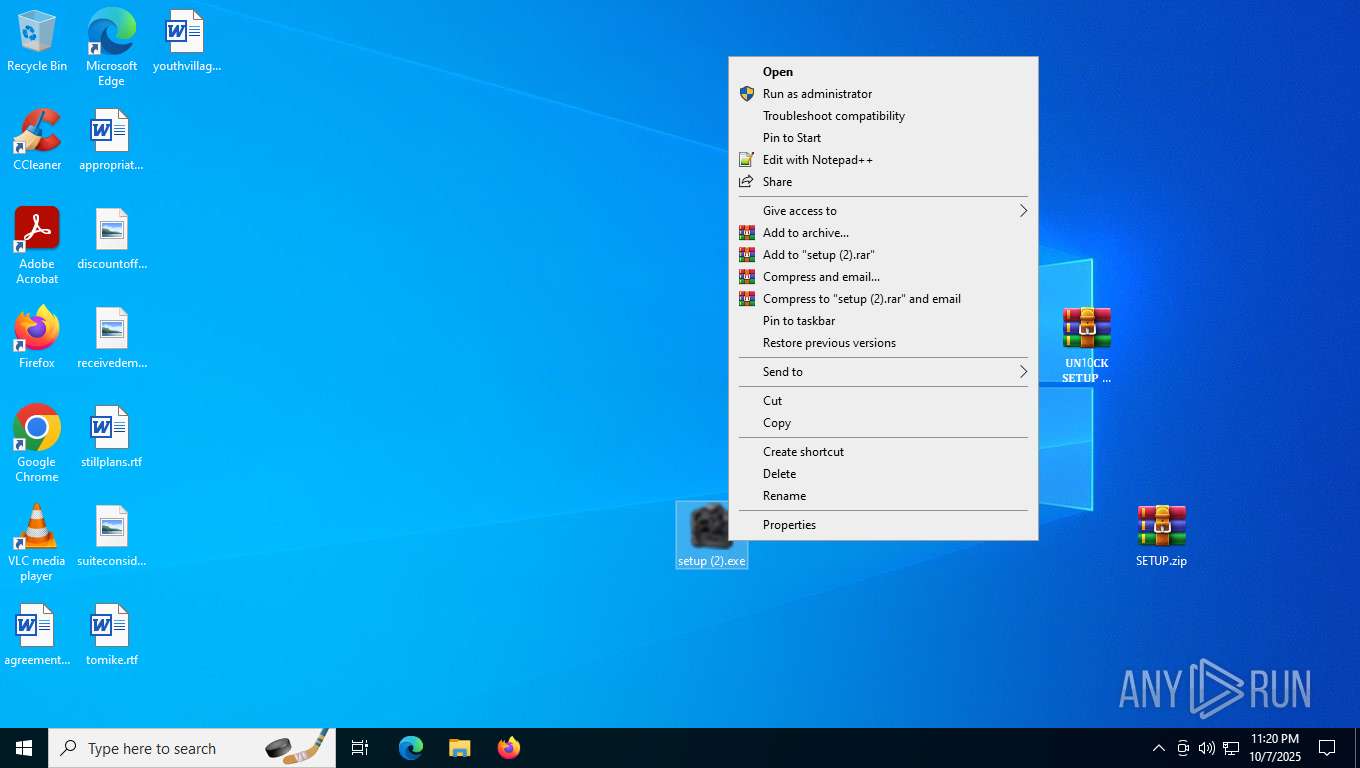This screenshot has width=1360, height=768.
Task: Launch Edge from the taskbar
Action: coord(411,748)
